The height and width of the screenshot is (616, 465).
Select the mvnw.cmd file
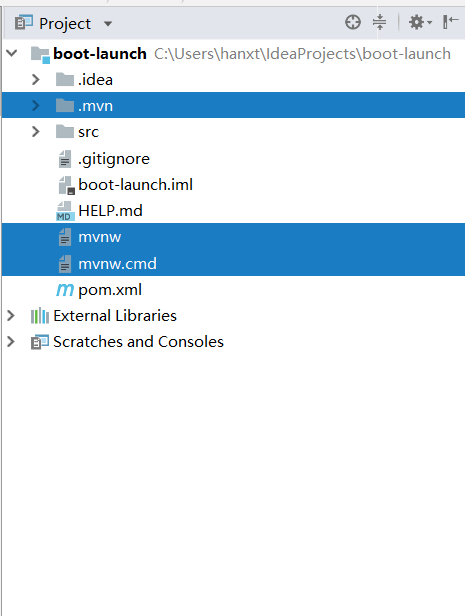pos(233,263)
